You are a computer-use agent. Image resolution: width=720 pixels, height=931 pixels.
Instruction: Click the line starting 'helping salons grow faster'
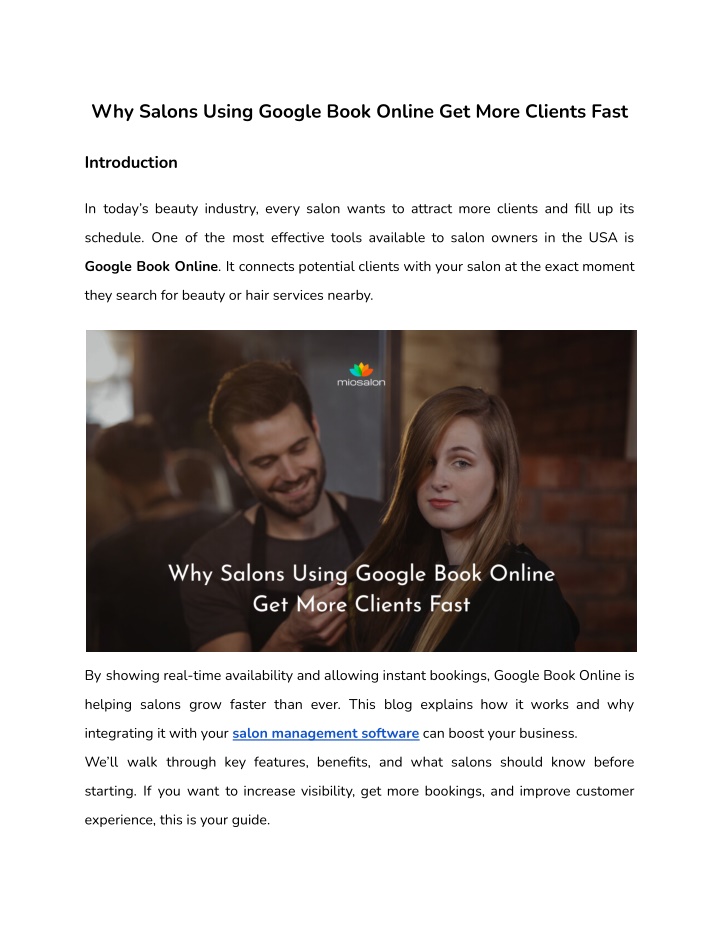click(360, 705)
